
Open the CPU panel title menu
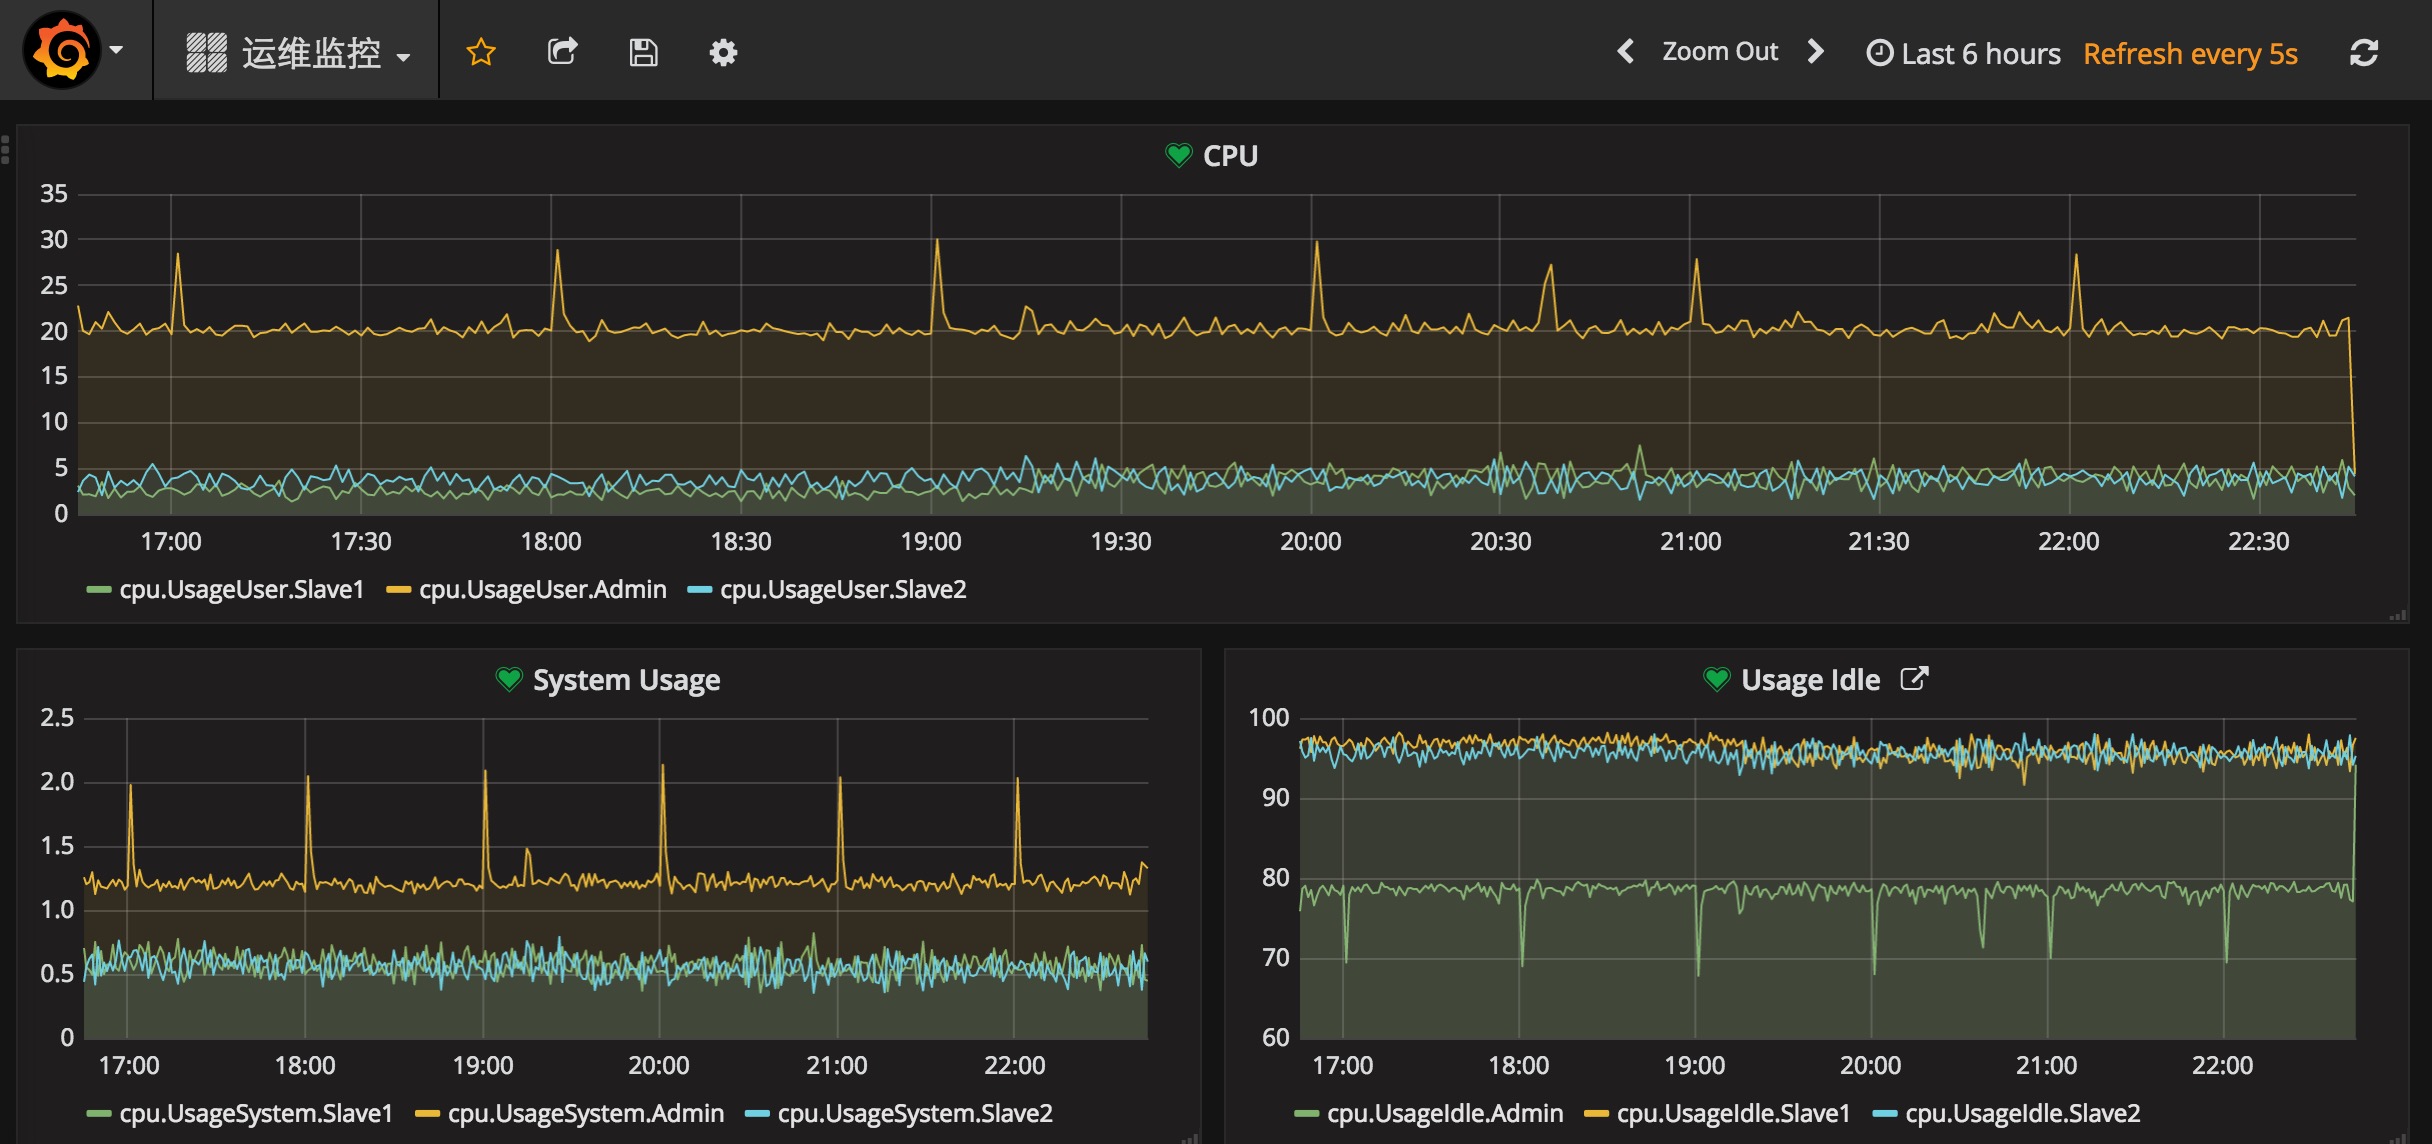click(x=1230, y=156)
